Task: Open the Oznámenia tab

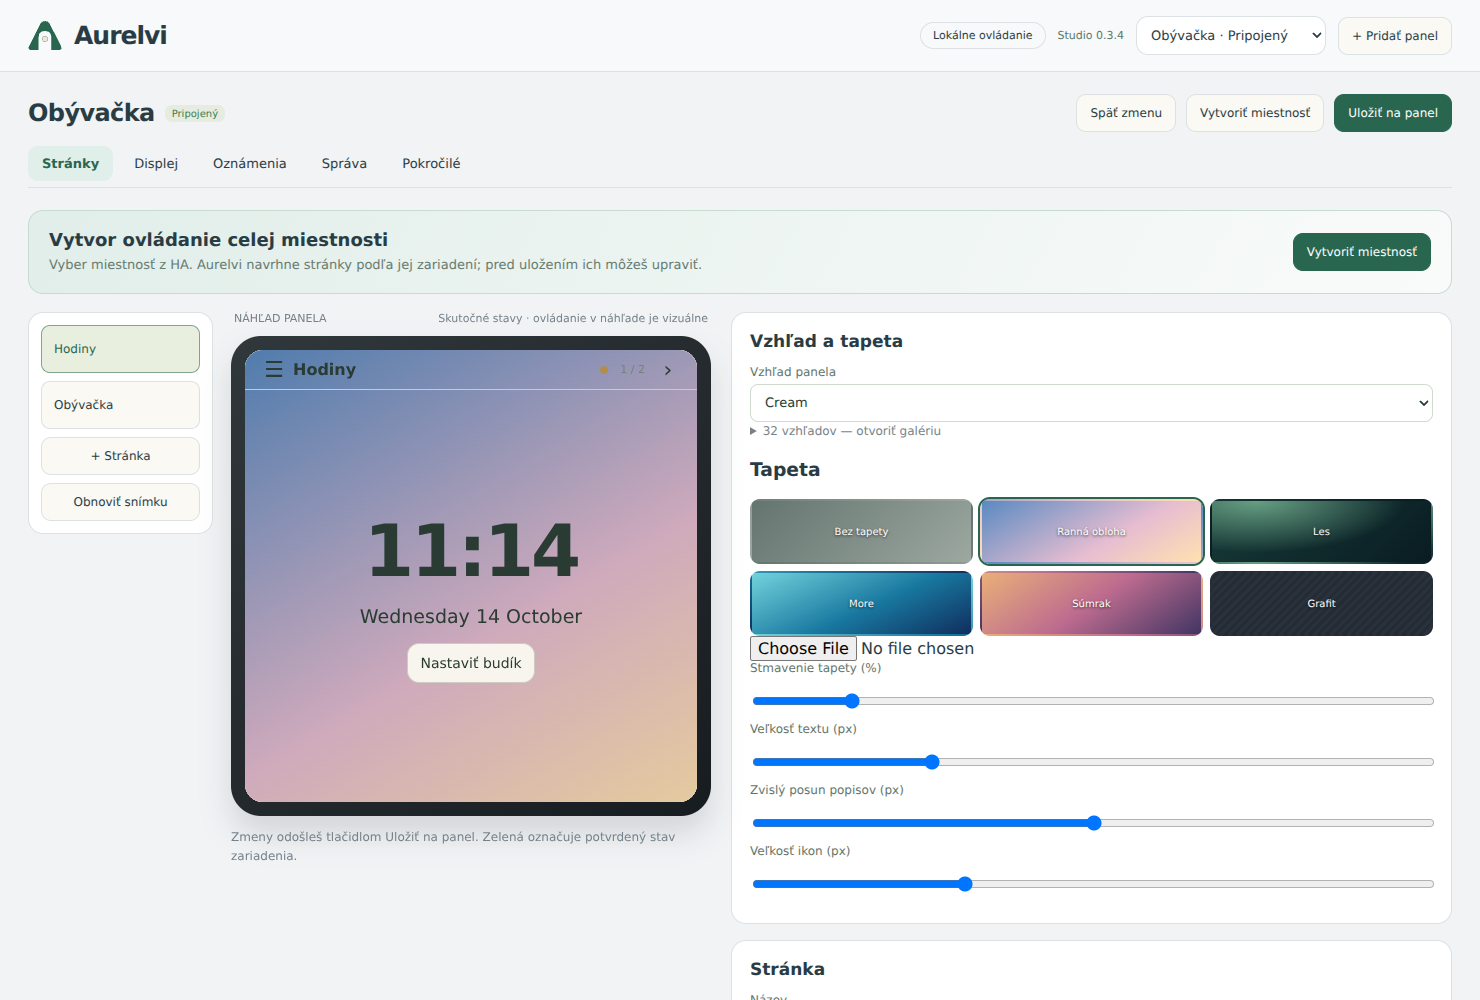Action: (249, 164)
